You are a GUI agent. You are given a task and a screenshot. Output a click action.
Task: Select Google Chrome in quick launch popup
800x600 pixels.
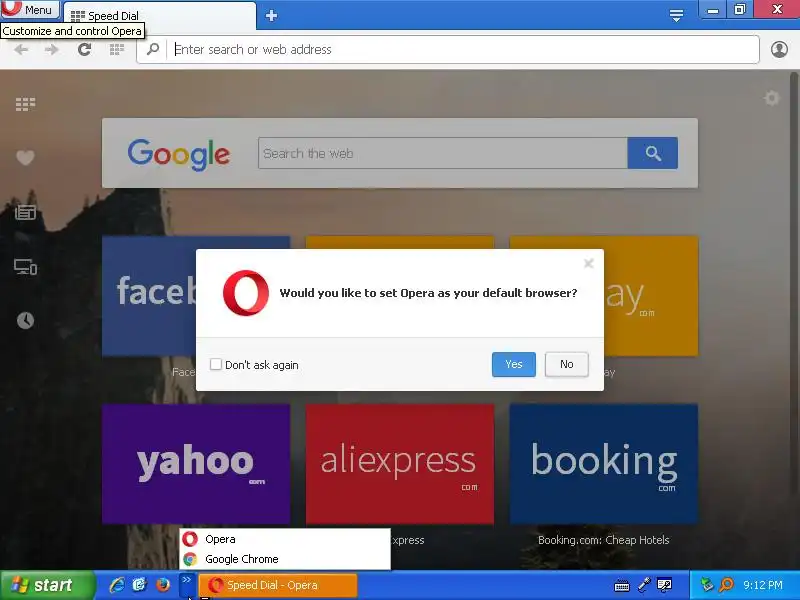tap(285, 559)
